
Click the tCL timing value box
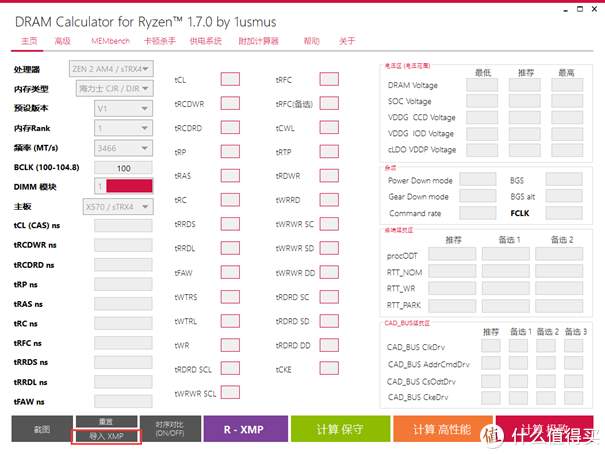(230, 79)
